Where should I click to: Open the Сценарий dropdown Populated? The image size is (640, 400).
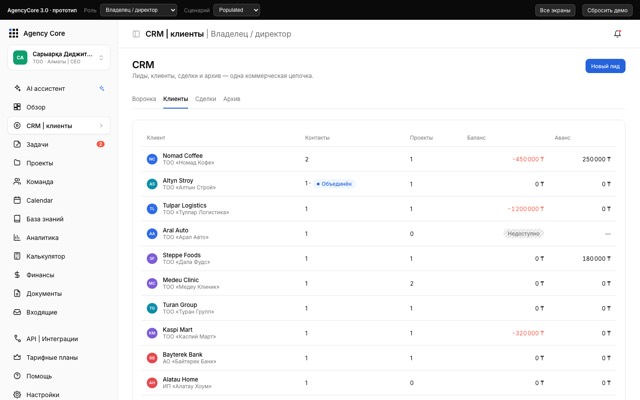pyautogui.click(x=237, y=10)
